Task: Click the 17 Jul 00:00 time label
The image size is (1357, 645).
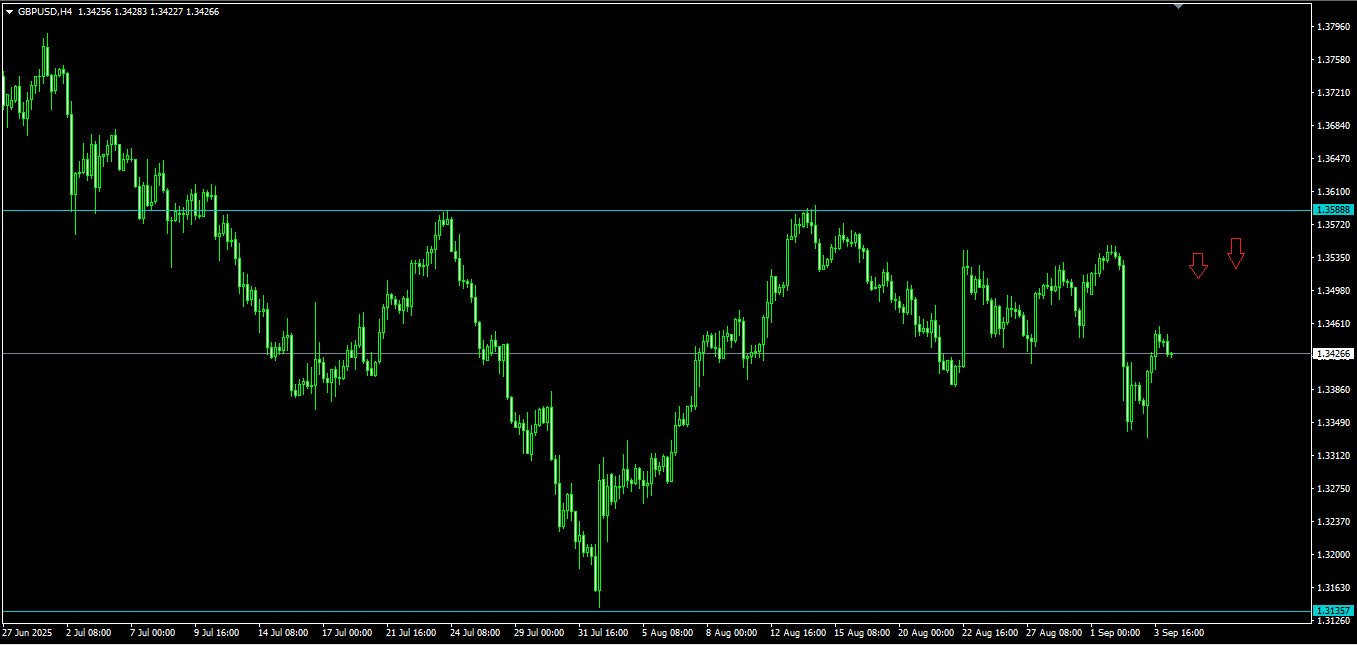Action: (347, 633)
